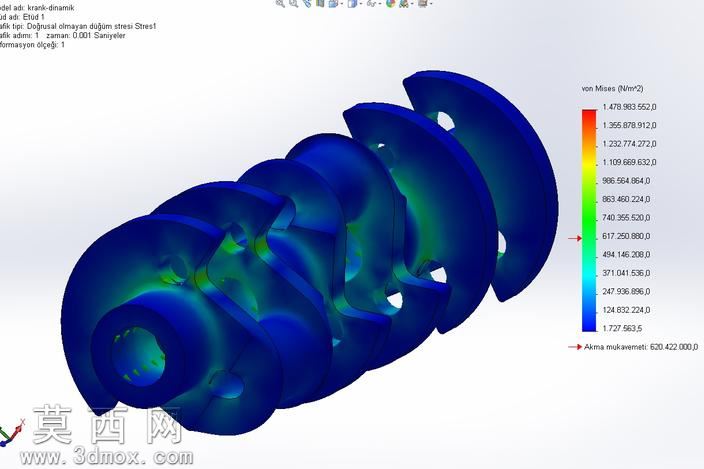Click the von Mises color legend bar
The image size is (704, 469).
(589, 220)
